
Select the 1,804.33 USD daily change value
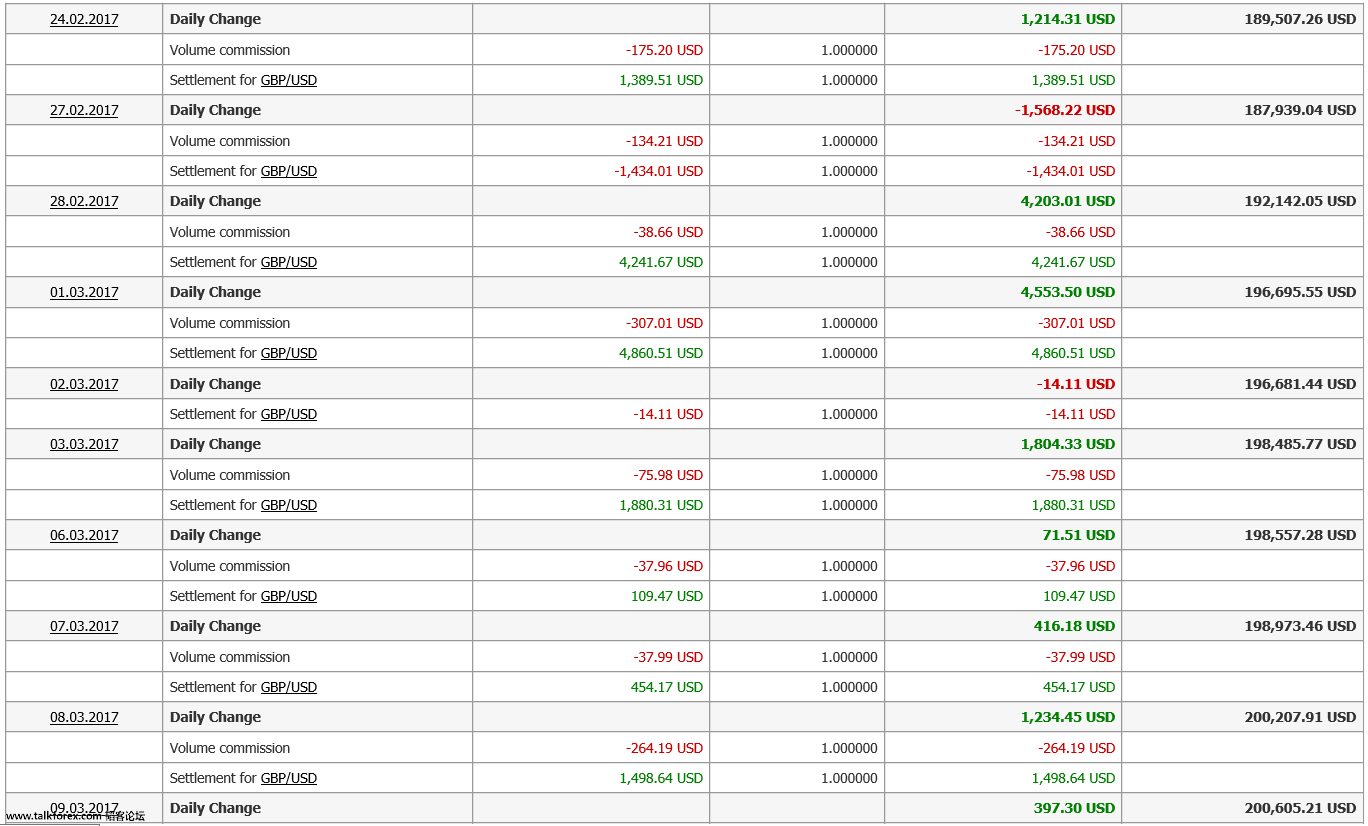(x=1068, y=444)
